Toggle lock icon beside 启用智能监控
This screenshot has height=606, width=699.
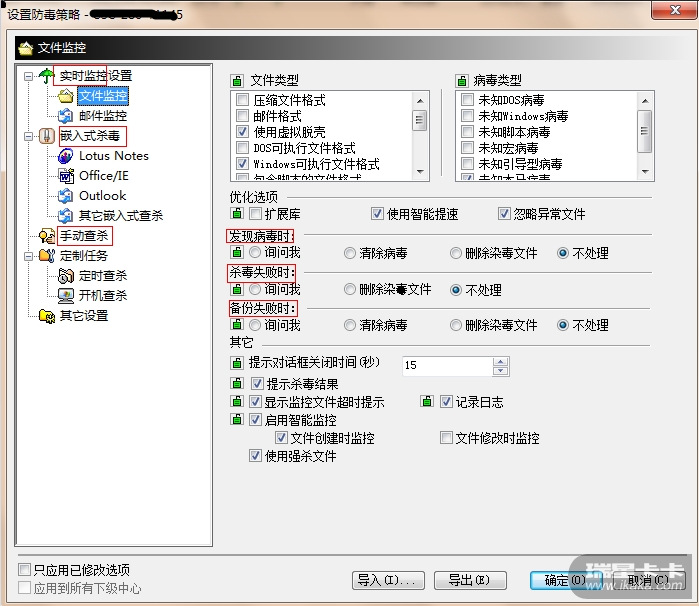pyautogui.click(x=237, y=420)
